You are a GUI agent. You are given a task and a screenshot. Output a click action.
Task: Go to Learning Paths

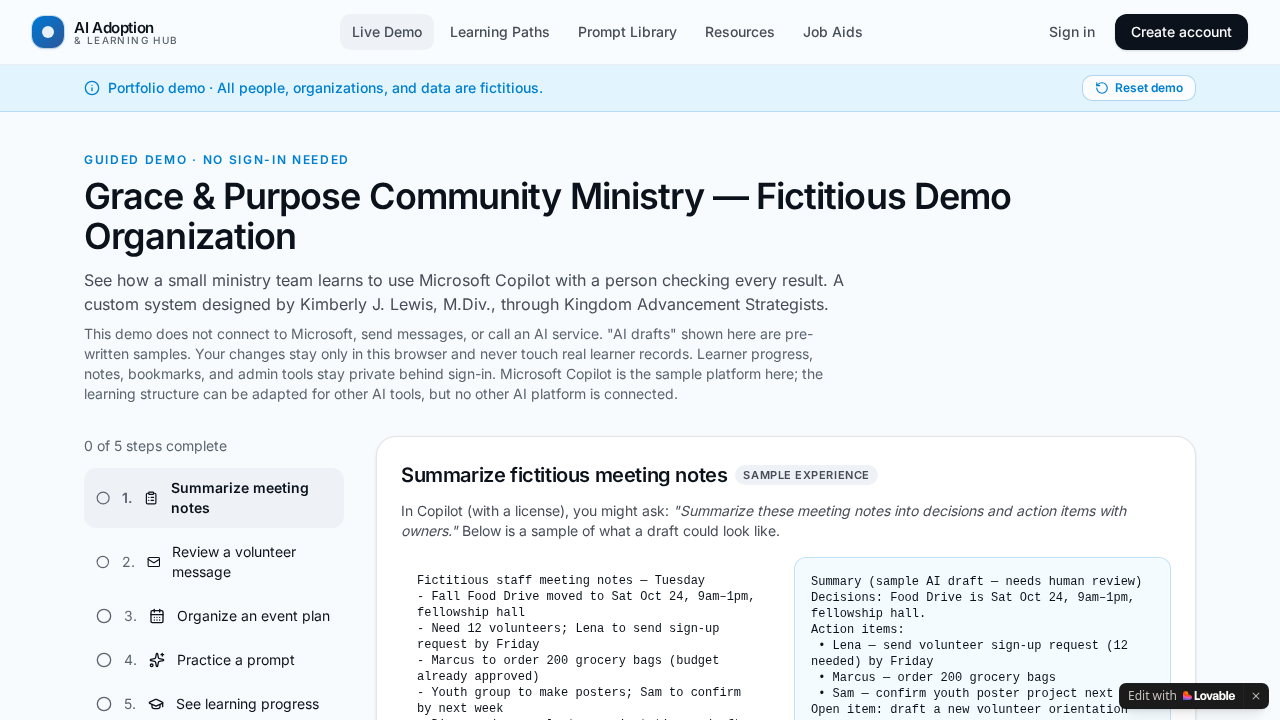[500, 32]
